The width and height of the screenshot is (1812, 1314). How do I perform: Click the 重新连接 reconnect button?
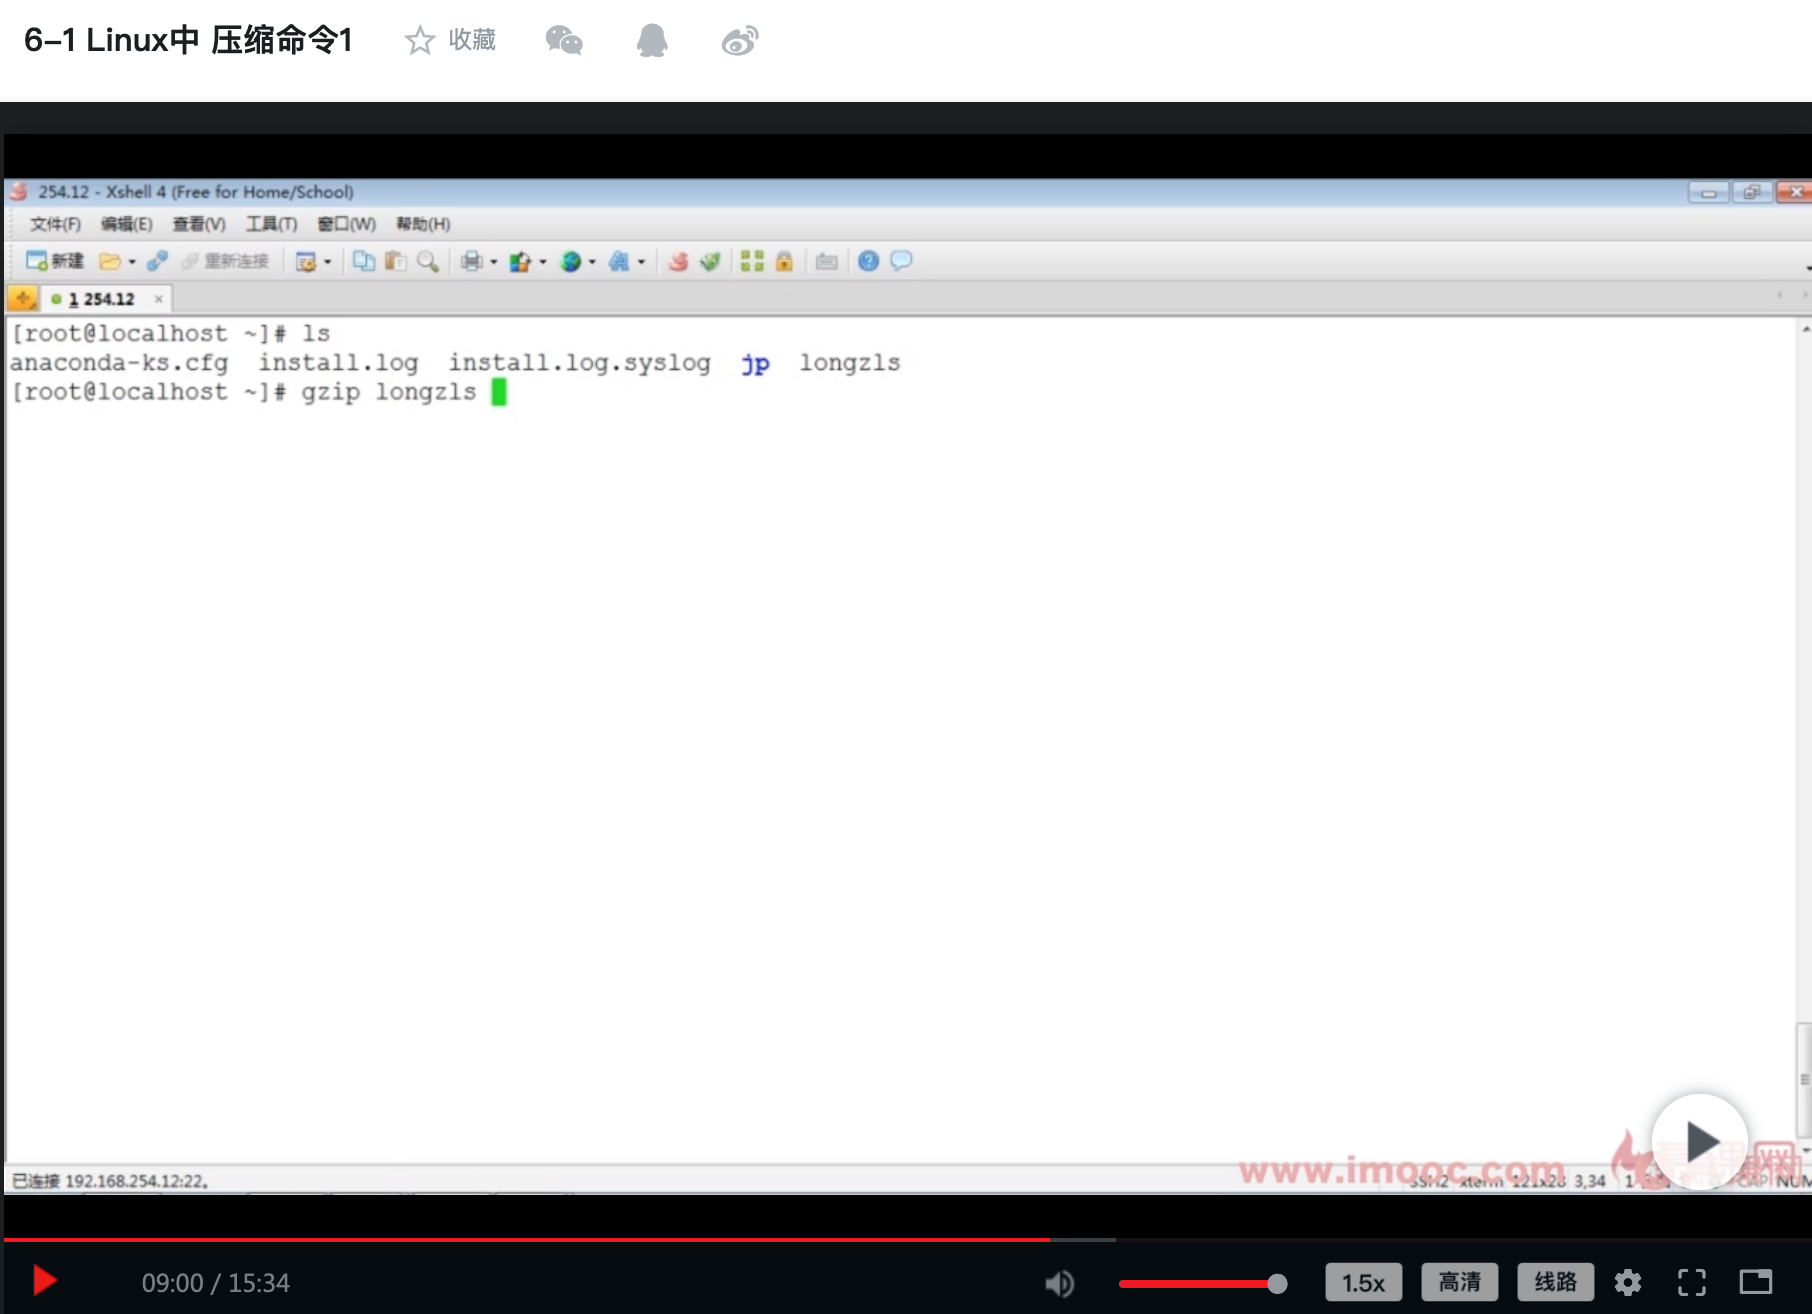coord(225,261)
